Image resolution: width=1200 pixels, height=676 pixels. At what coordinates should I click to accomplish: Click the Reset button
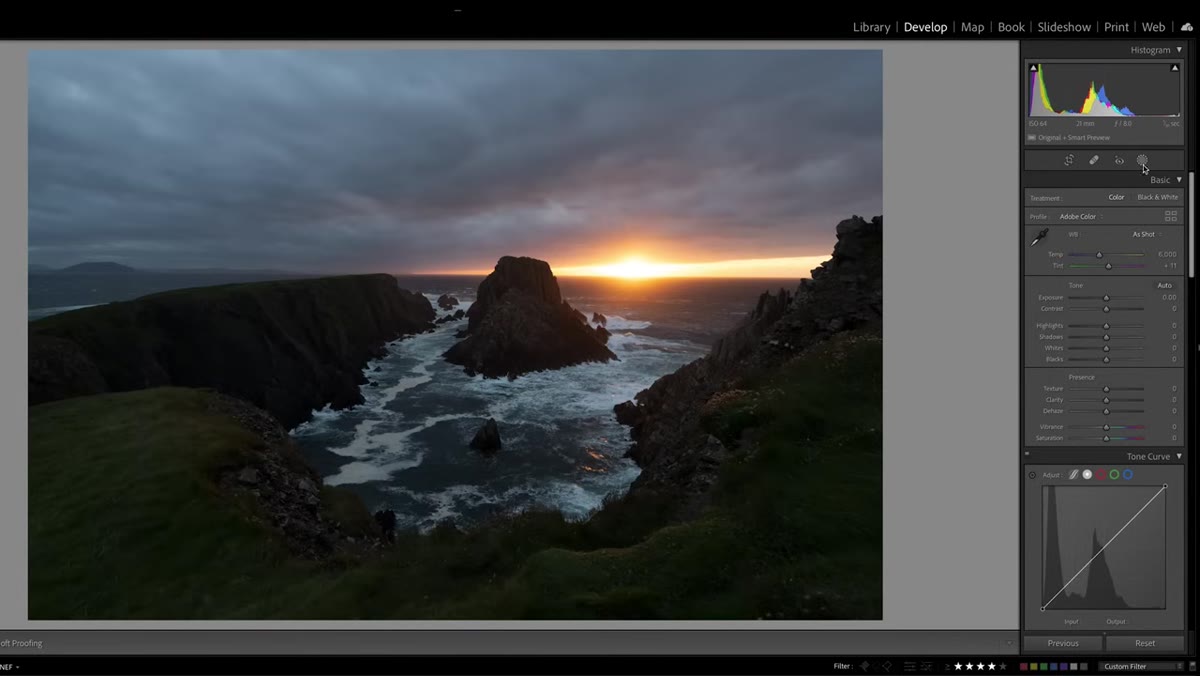click(x=1145, y=643)
